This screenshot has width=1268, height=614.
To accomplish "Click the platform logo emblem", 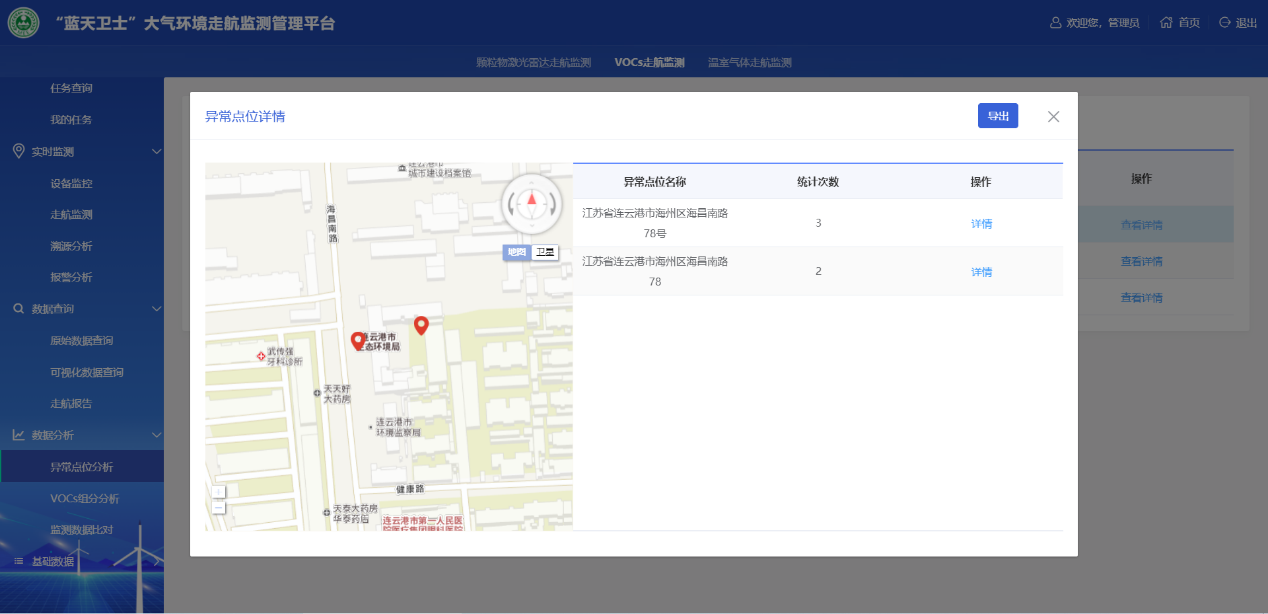I will coord(24,23).
